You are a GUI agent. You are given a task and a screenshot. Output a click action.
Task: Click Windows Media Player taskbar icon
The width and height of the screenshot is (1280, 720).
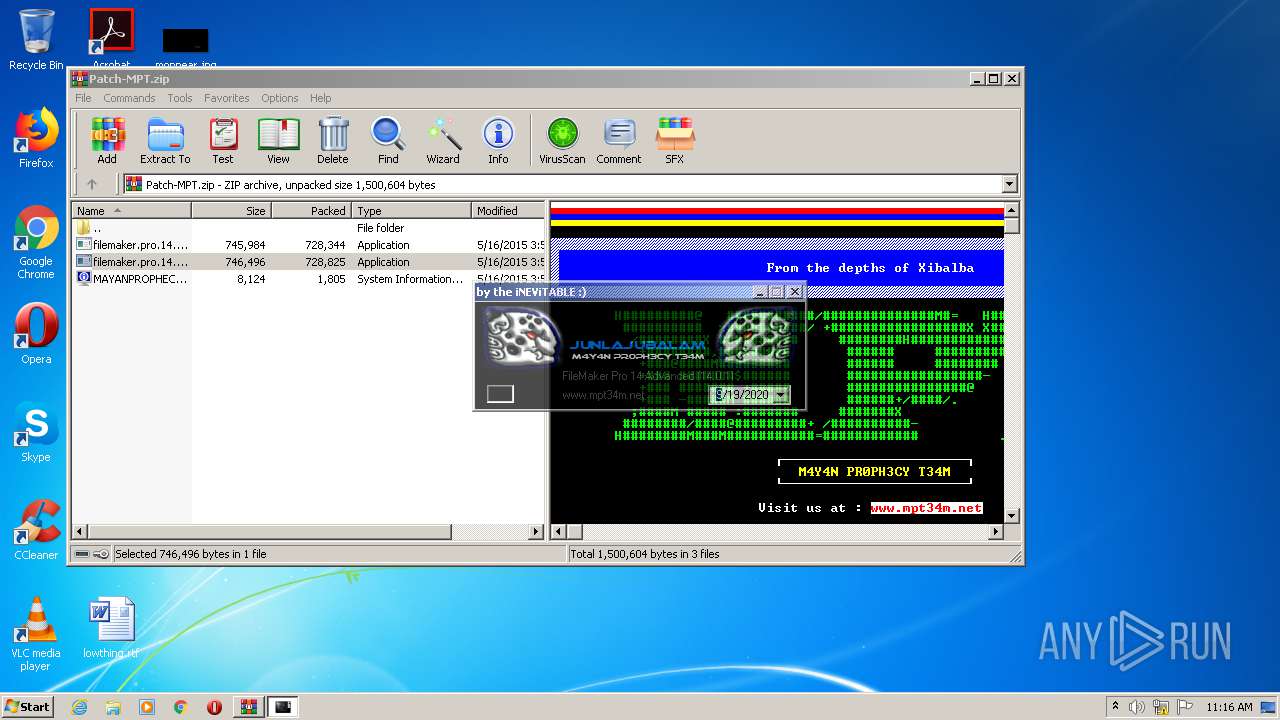click(x=147, y=707)
